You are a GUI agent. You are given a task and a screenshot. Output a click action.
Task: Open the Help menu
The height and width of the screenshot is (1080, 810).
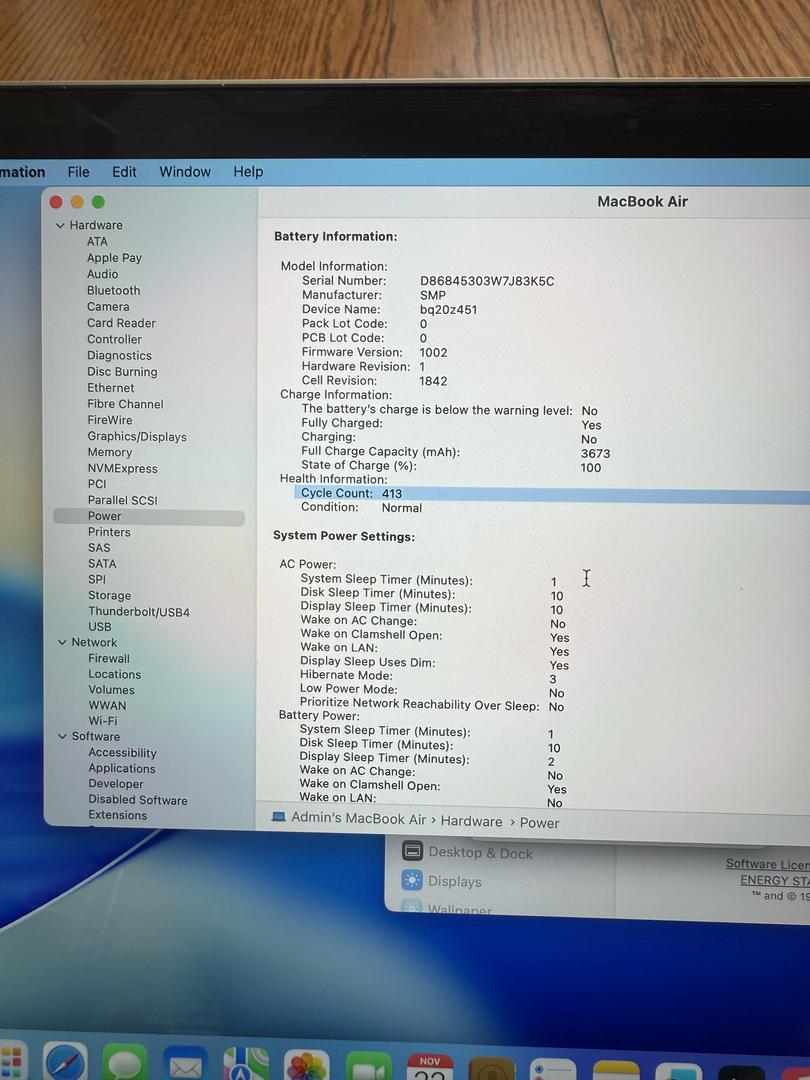tap(248, 172)
